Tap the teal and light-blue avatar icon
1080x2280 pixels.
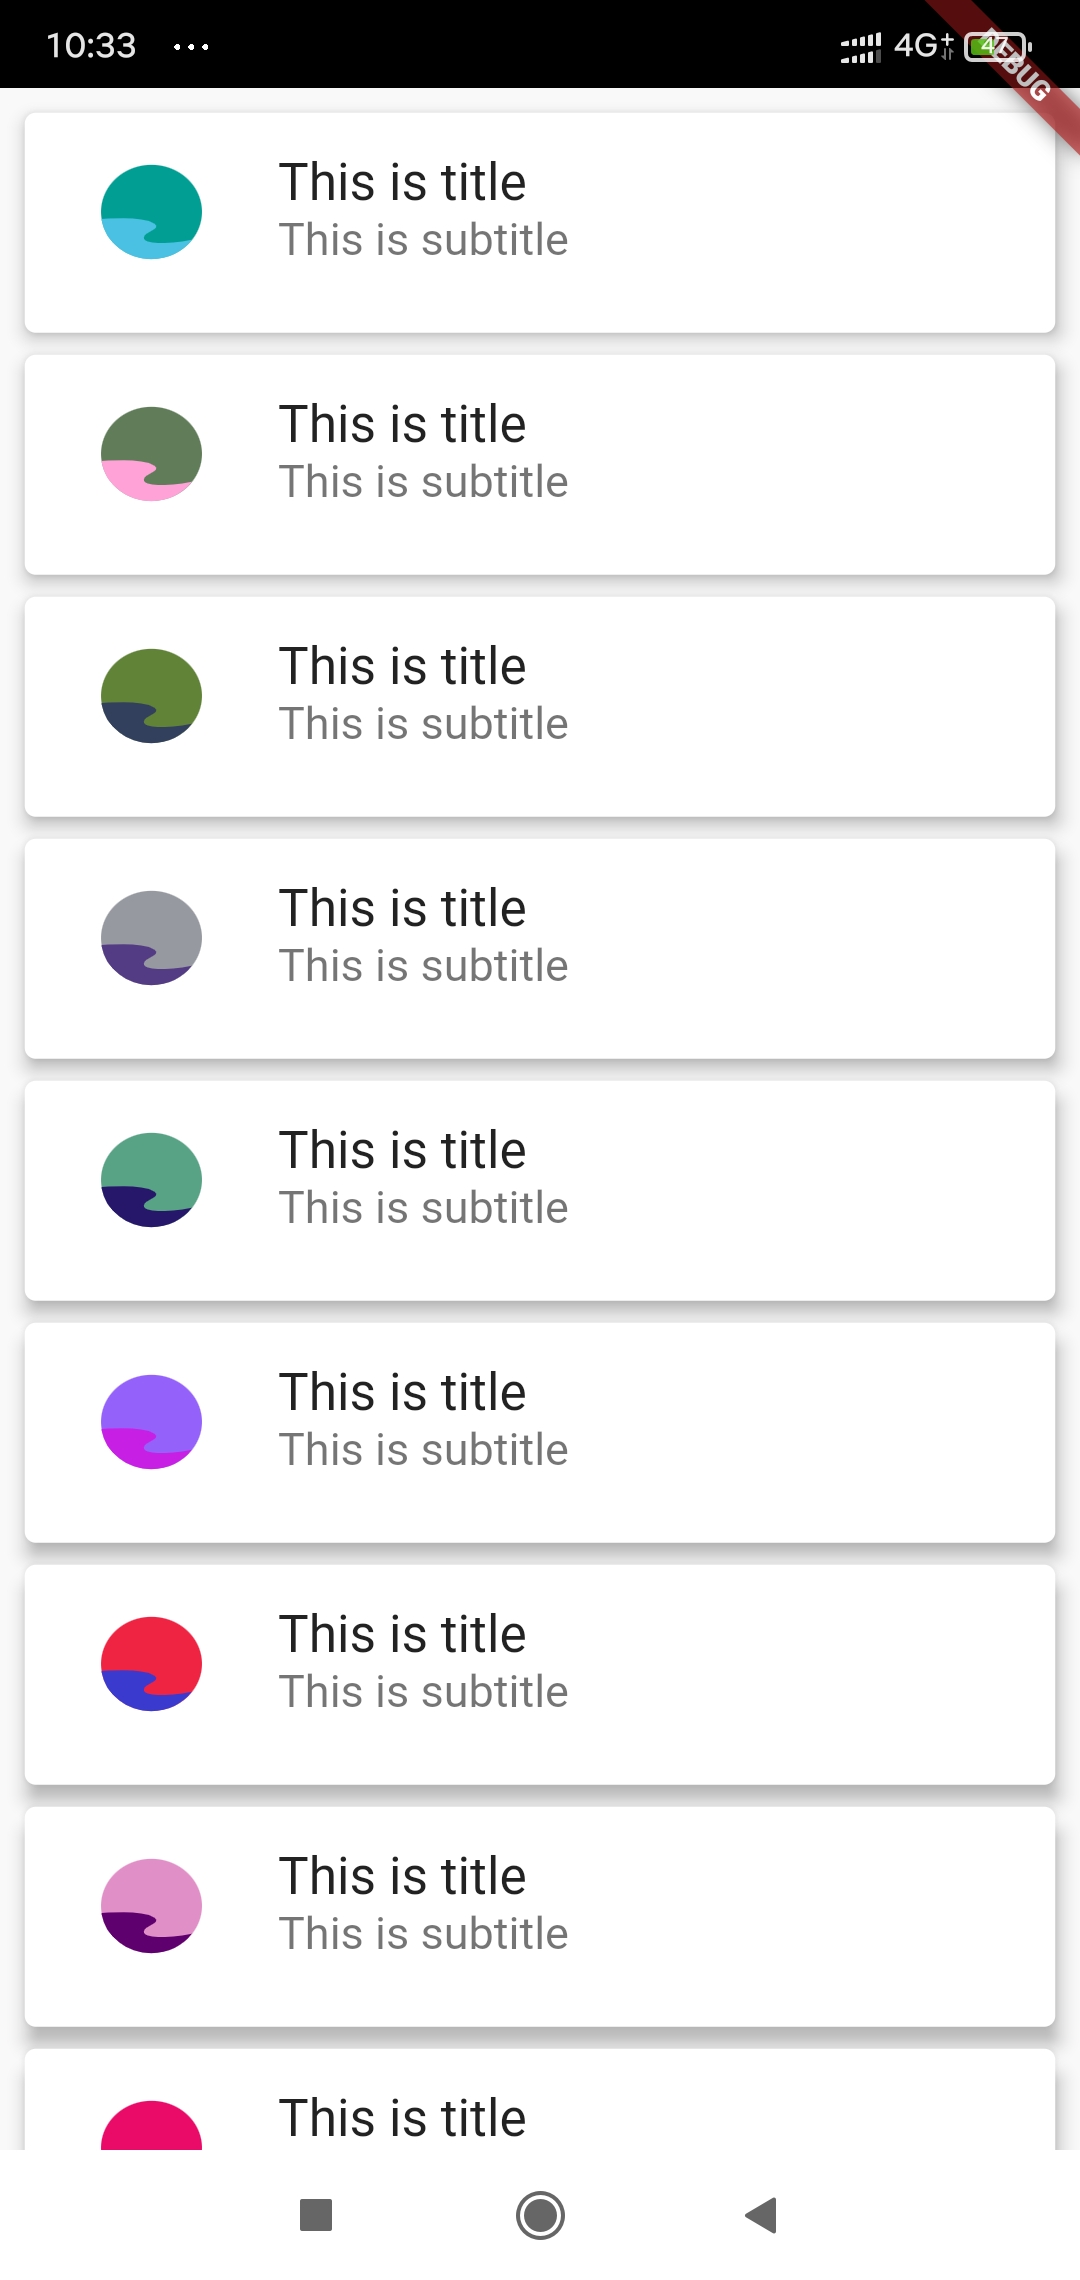point(151,212)
